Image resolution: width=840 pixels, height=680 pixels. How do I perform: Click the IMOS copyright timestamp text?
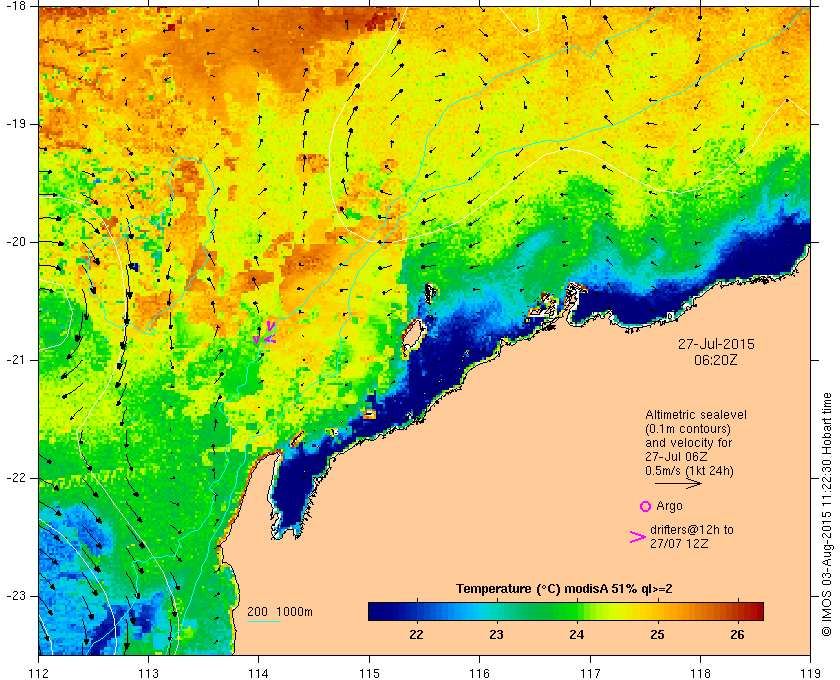(x=827, y=514)
